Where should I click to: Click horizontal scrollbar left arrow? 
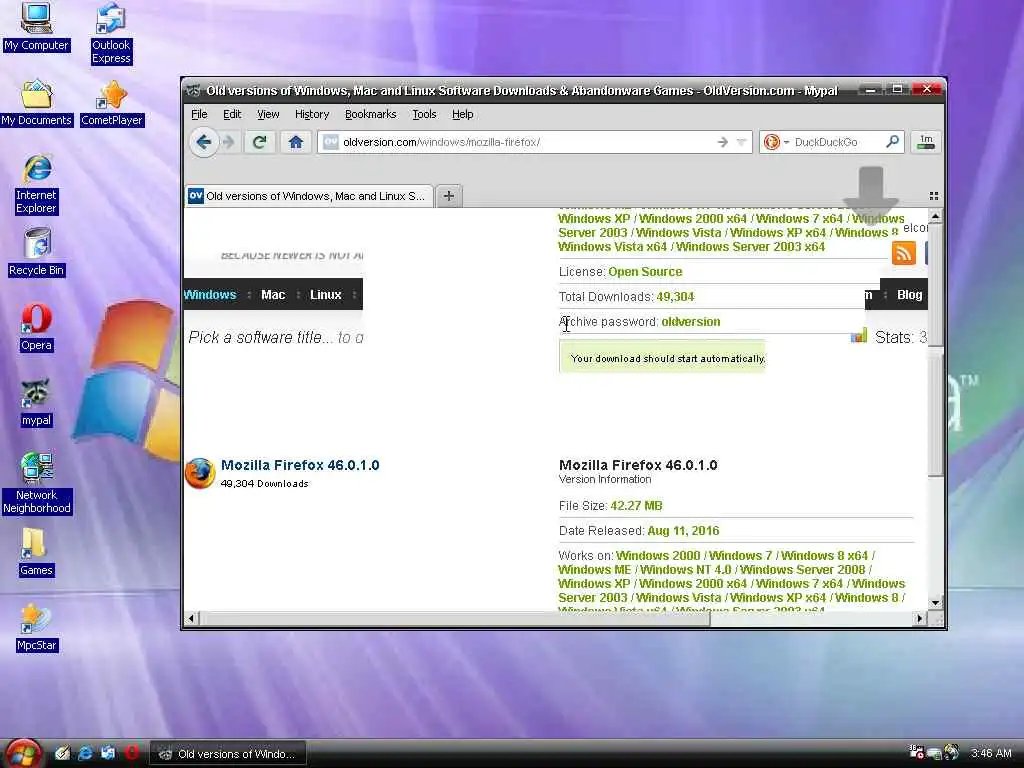[x=191, y=618]
